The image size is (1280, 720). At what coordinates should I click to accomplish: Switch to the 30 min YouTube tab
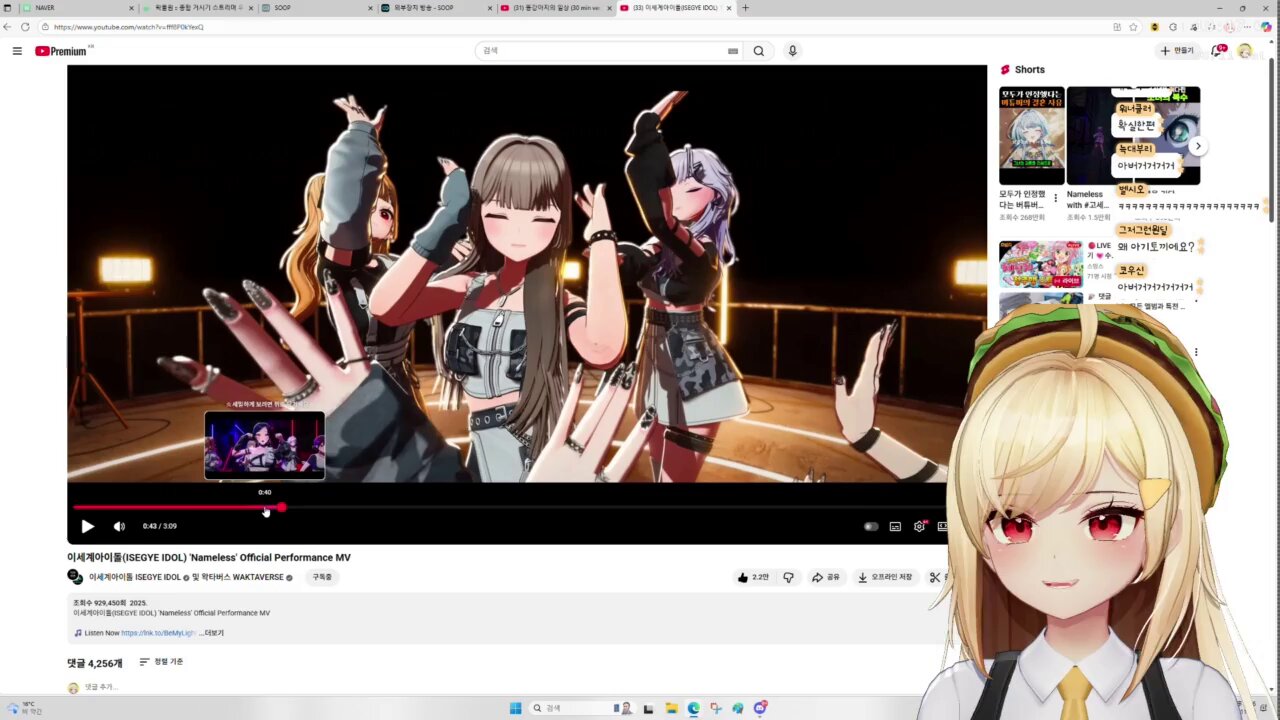(x=555, y=8)
